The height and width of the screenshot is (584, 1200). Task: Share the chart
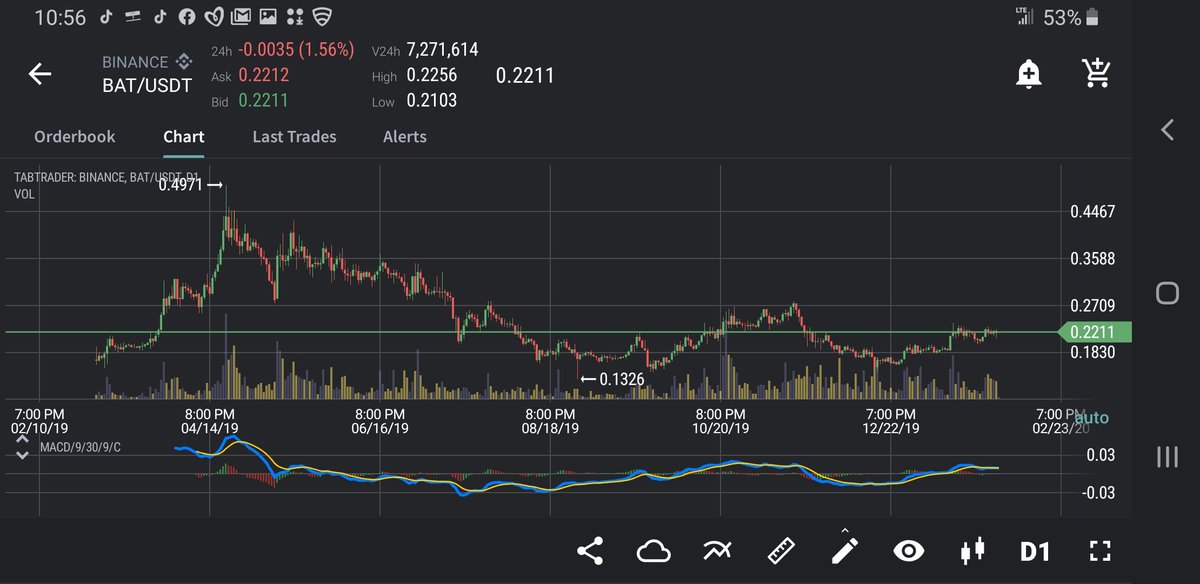coord(591,550)
